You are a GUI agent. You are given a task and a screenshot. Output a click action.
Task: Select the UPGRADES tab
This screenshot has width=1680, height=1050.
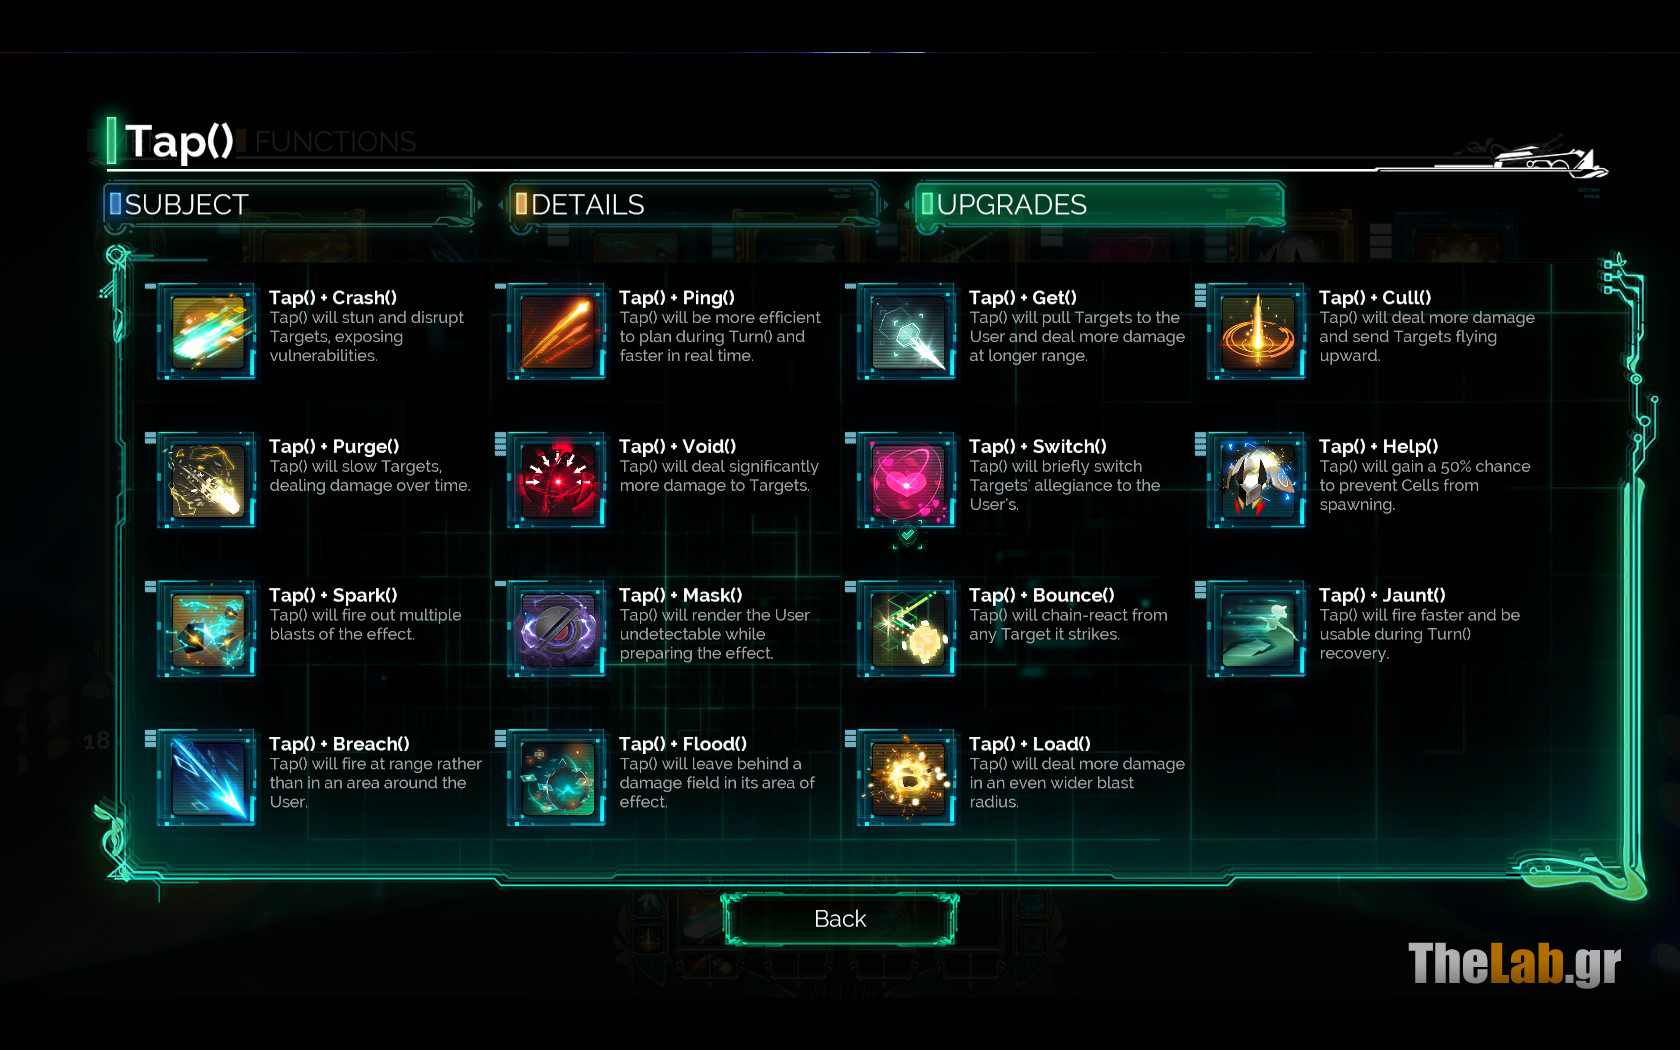[x=1100, y=205]
